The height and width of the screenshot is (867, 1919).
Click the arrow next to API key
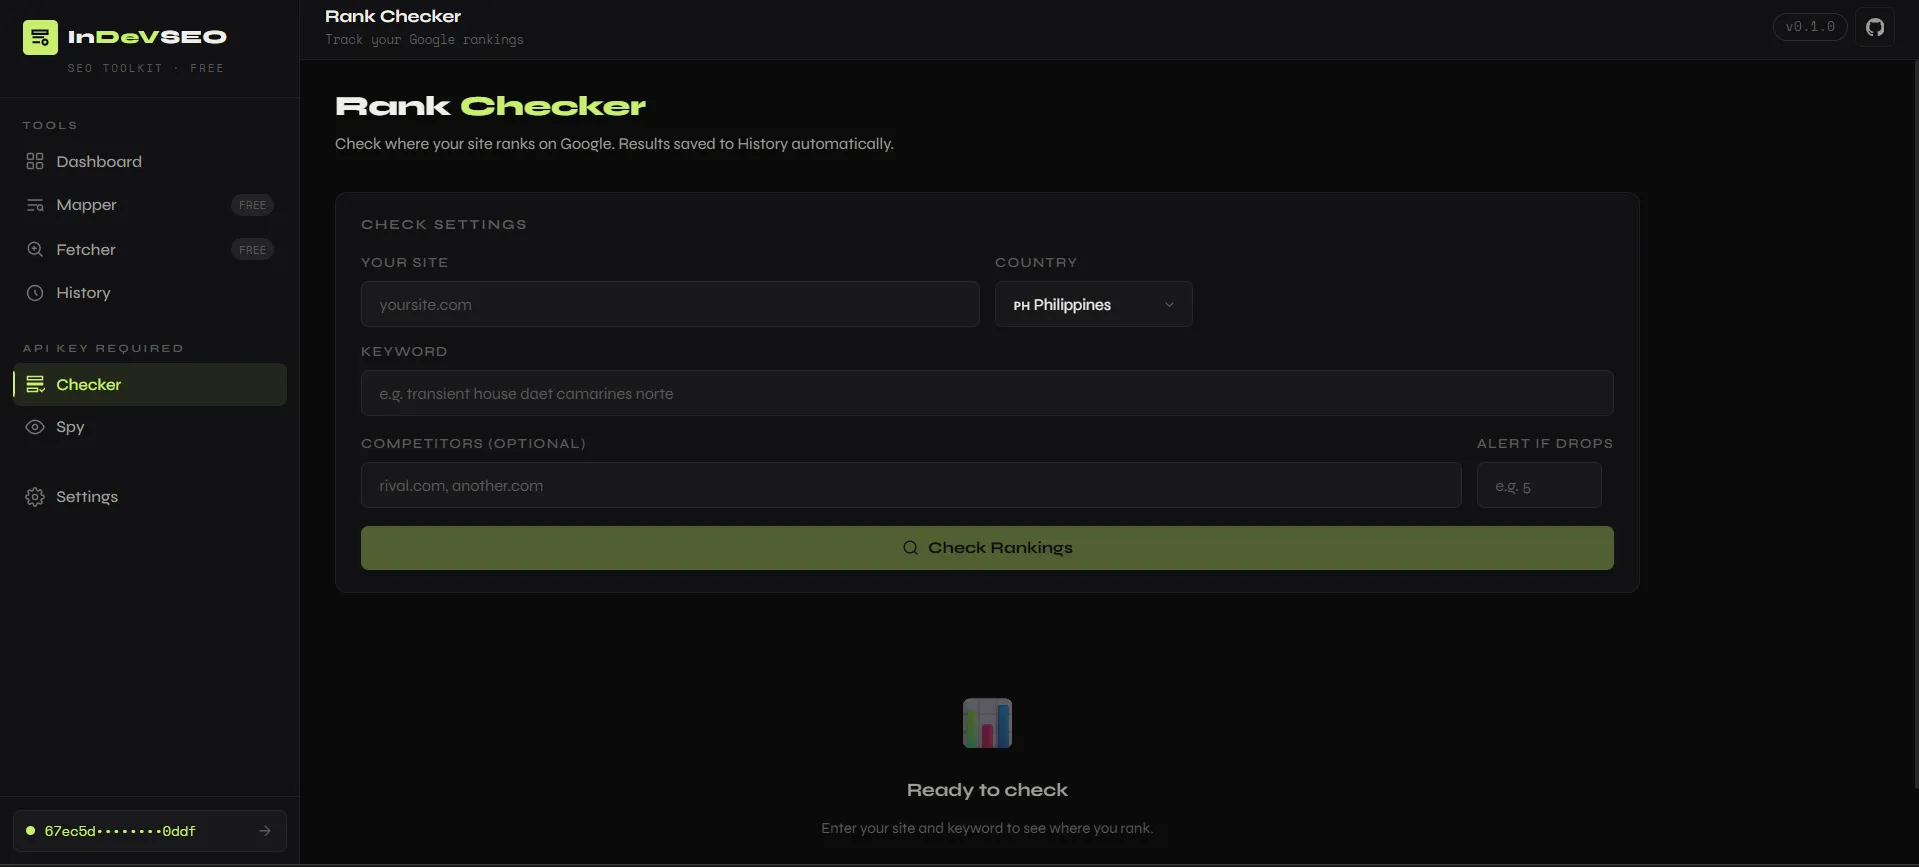pyautogui.click(x=265, y=831)
